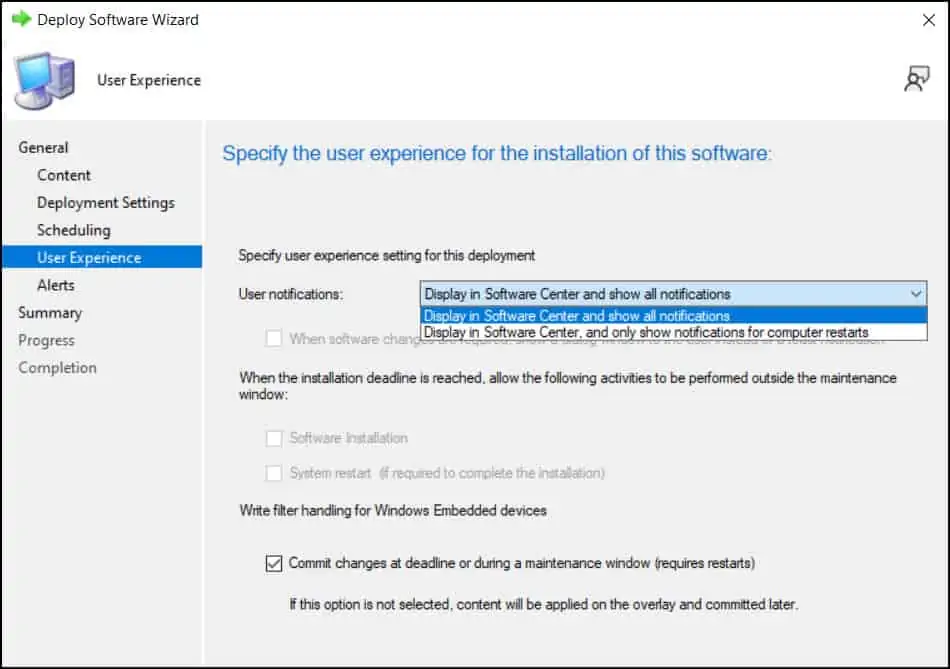Enable the Software Installation checkbox

click(274, 438)
